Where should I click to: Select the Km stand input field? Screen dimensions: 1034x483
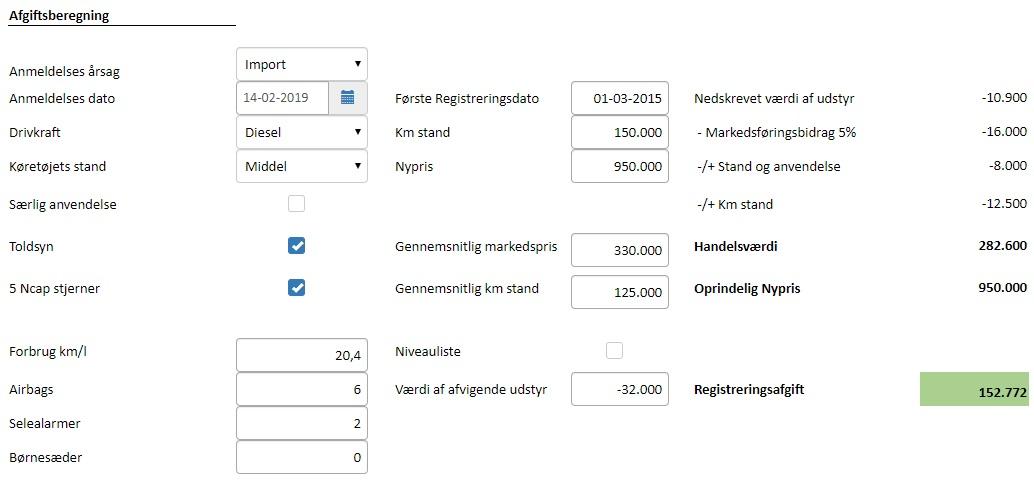click(x=619, y=132)
